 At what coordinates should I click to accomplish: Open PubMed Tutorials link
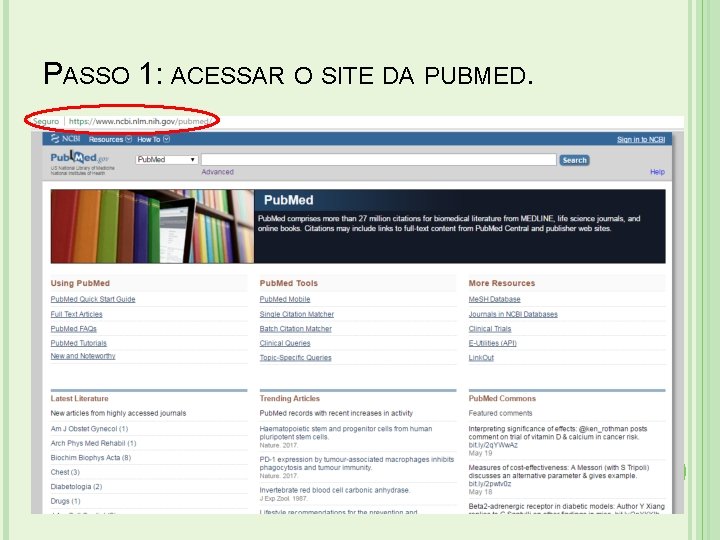(x=79, y=343)
